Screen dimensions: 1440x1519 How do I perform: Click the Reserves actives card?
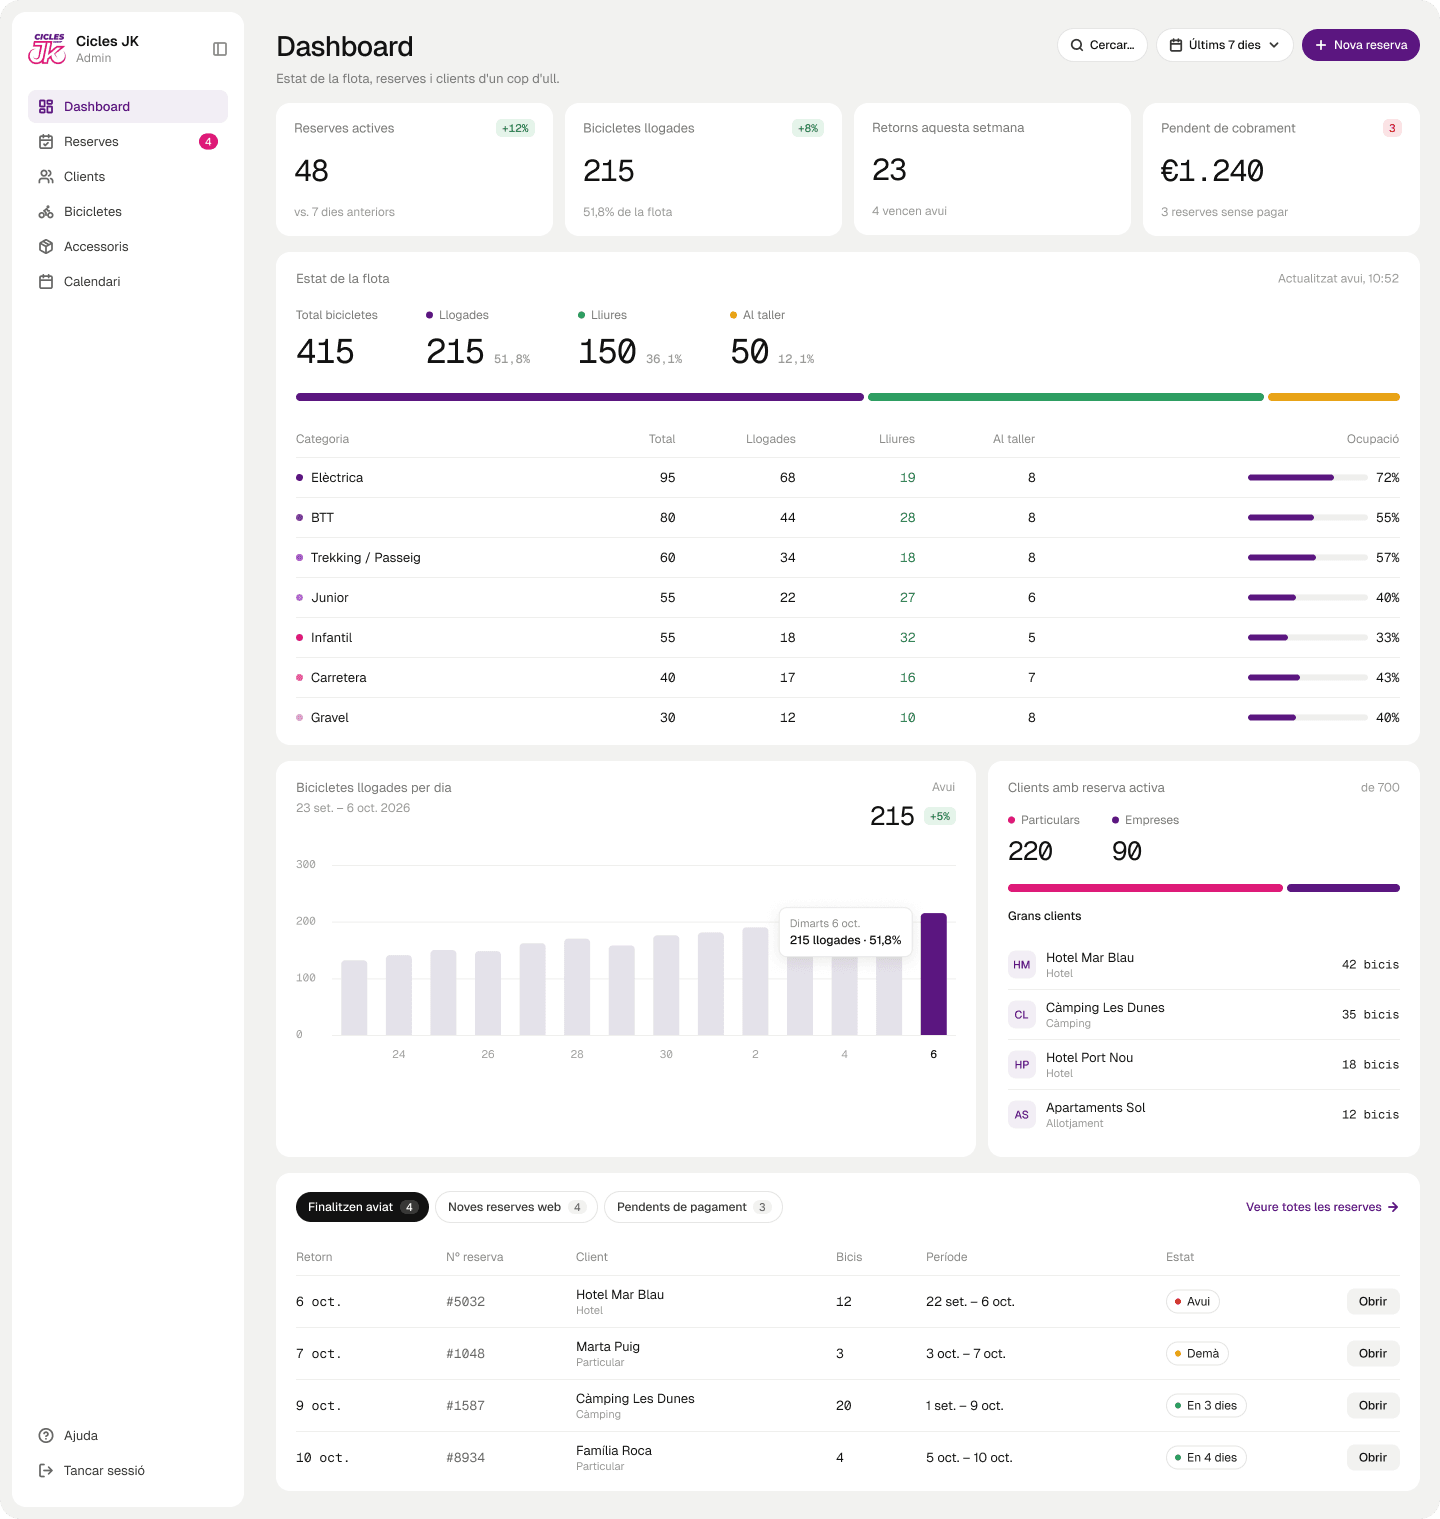click(x=414, y=170)
